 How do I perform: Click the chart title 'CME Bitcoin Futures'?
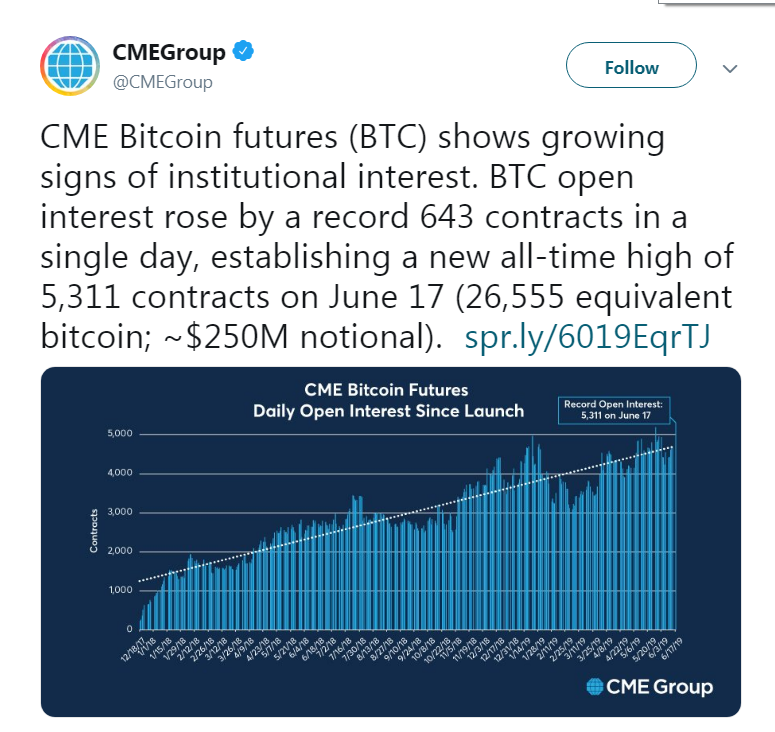[386, 390]
